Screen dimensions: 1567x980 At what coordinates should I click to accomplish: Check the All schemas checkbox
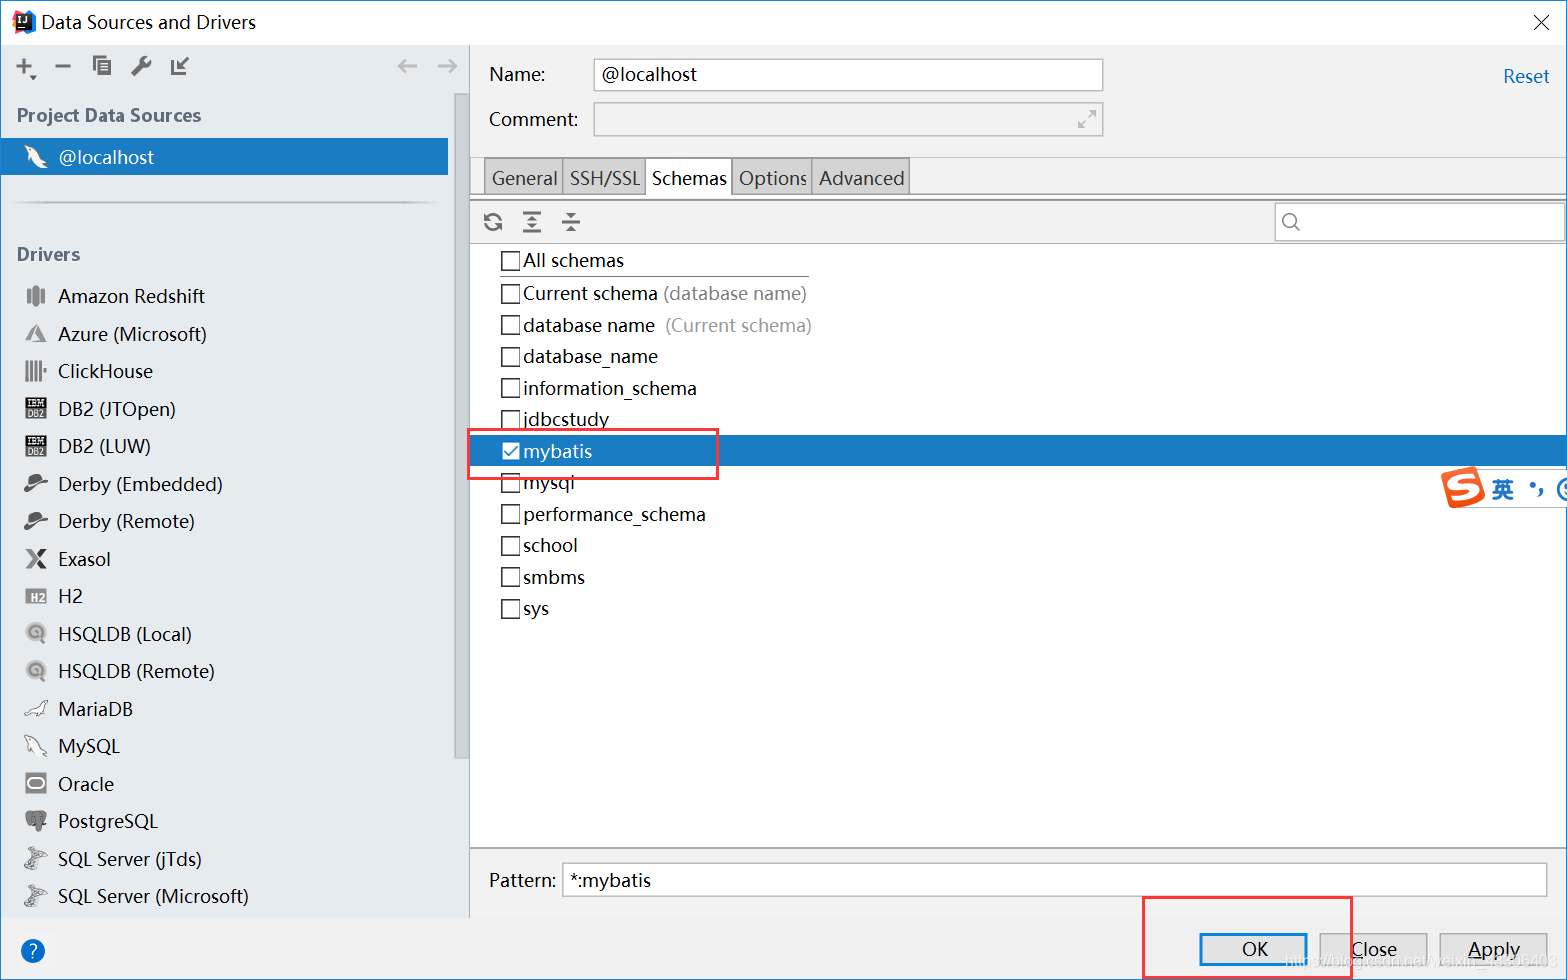pyautogui.click(x=510, y=261)
